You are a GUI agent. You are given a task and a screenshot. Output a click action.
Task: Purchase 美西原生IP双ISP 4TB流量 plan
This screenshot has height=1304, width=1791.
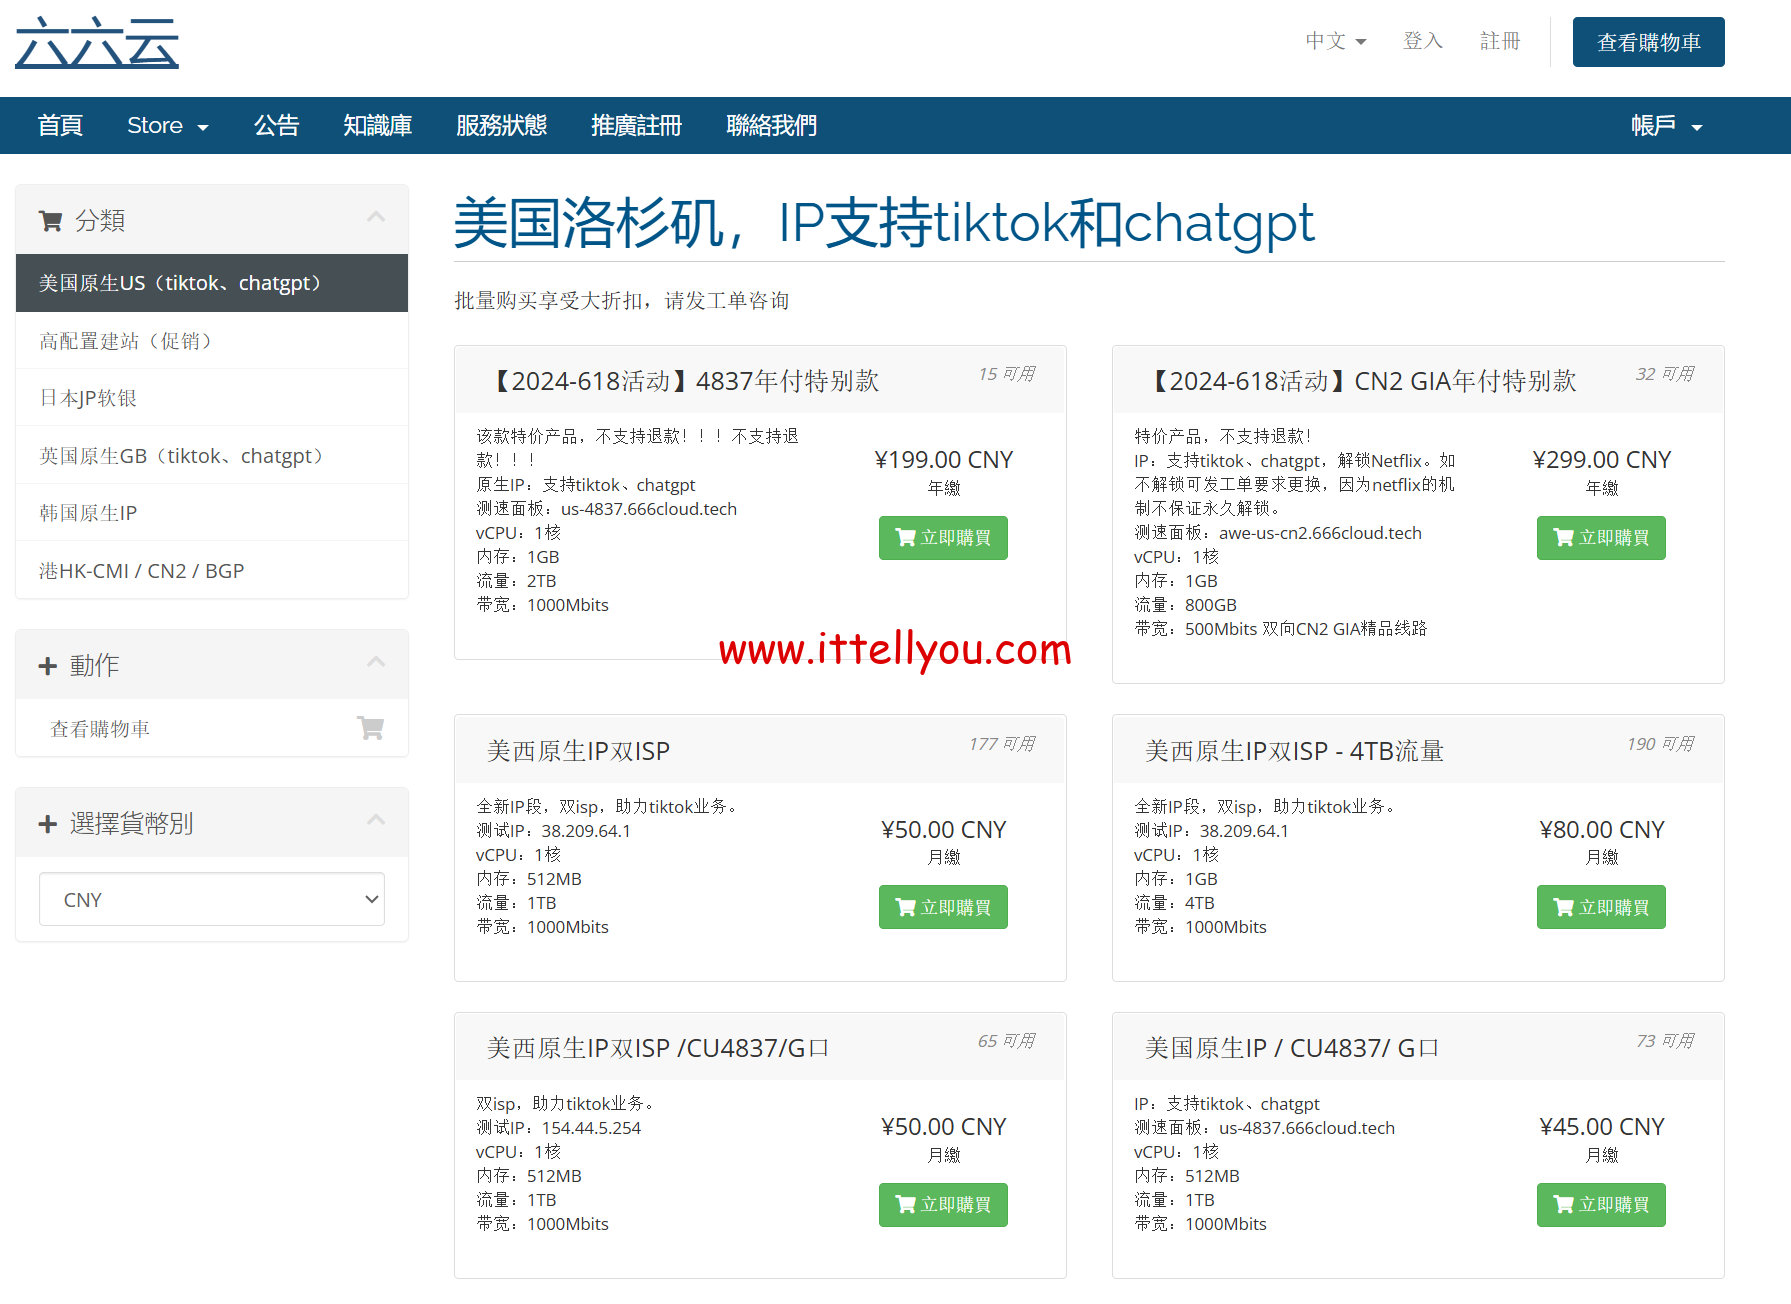tap(1600, 907)
